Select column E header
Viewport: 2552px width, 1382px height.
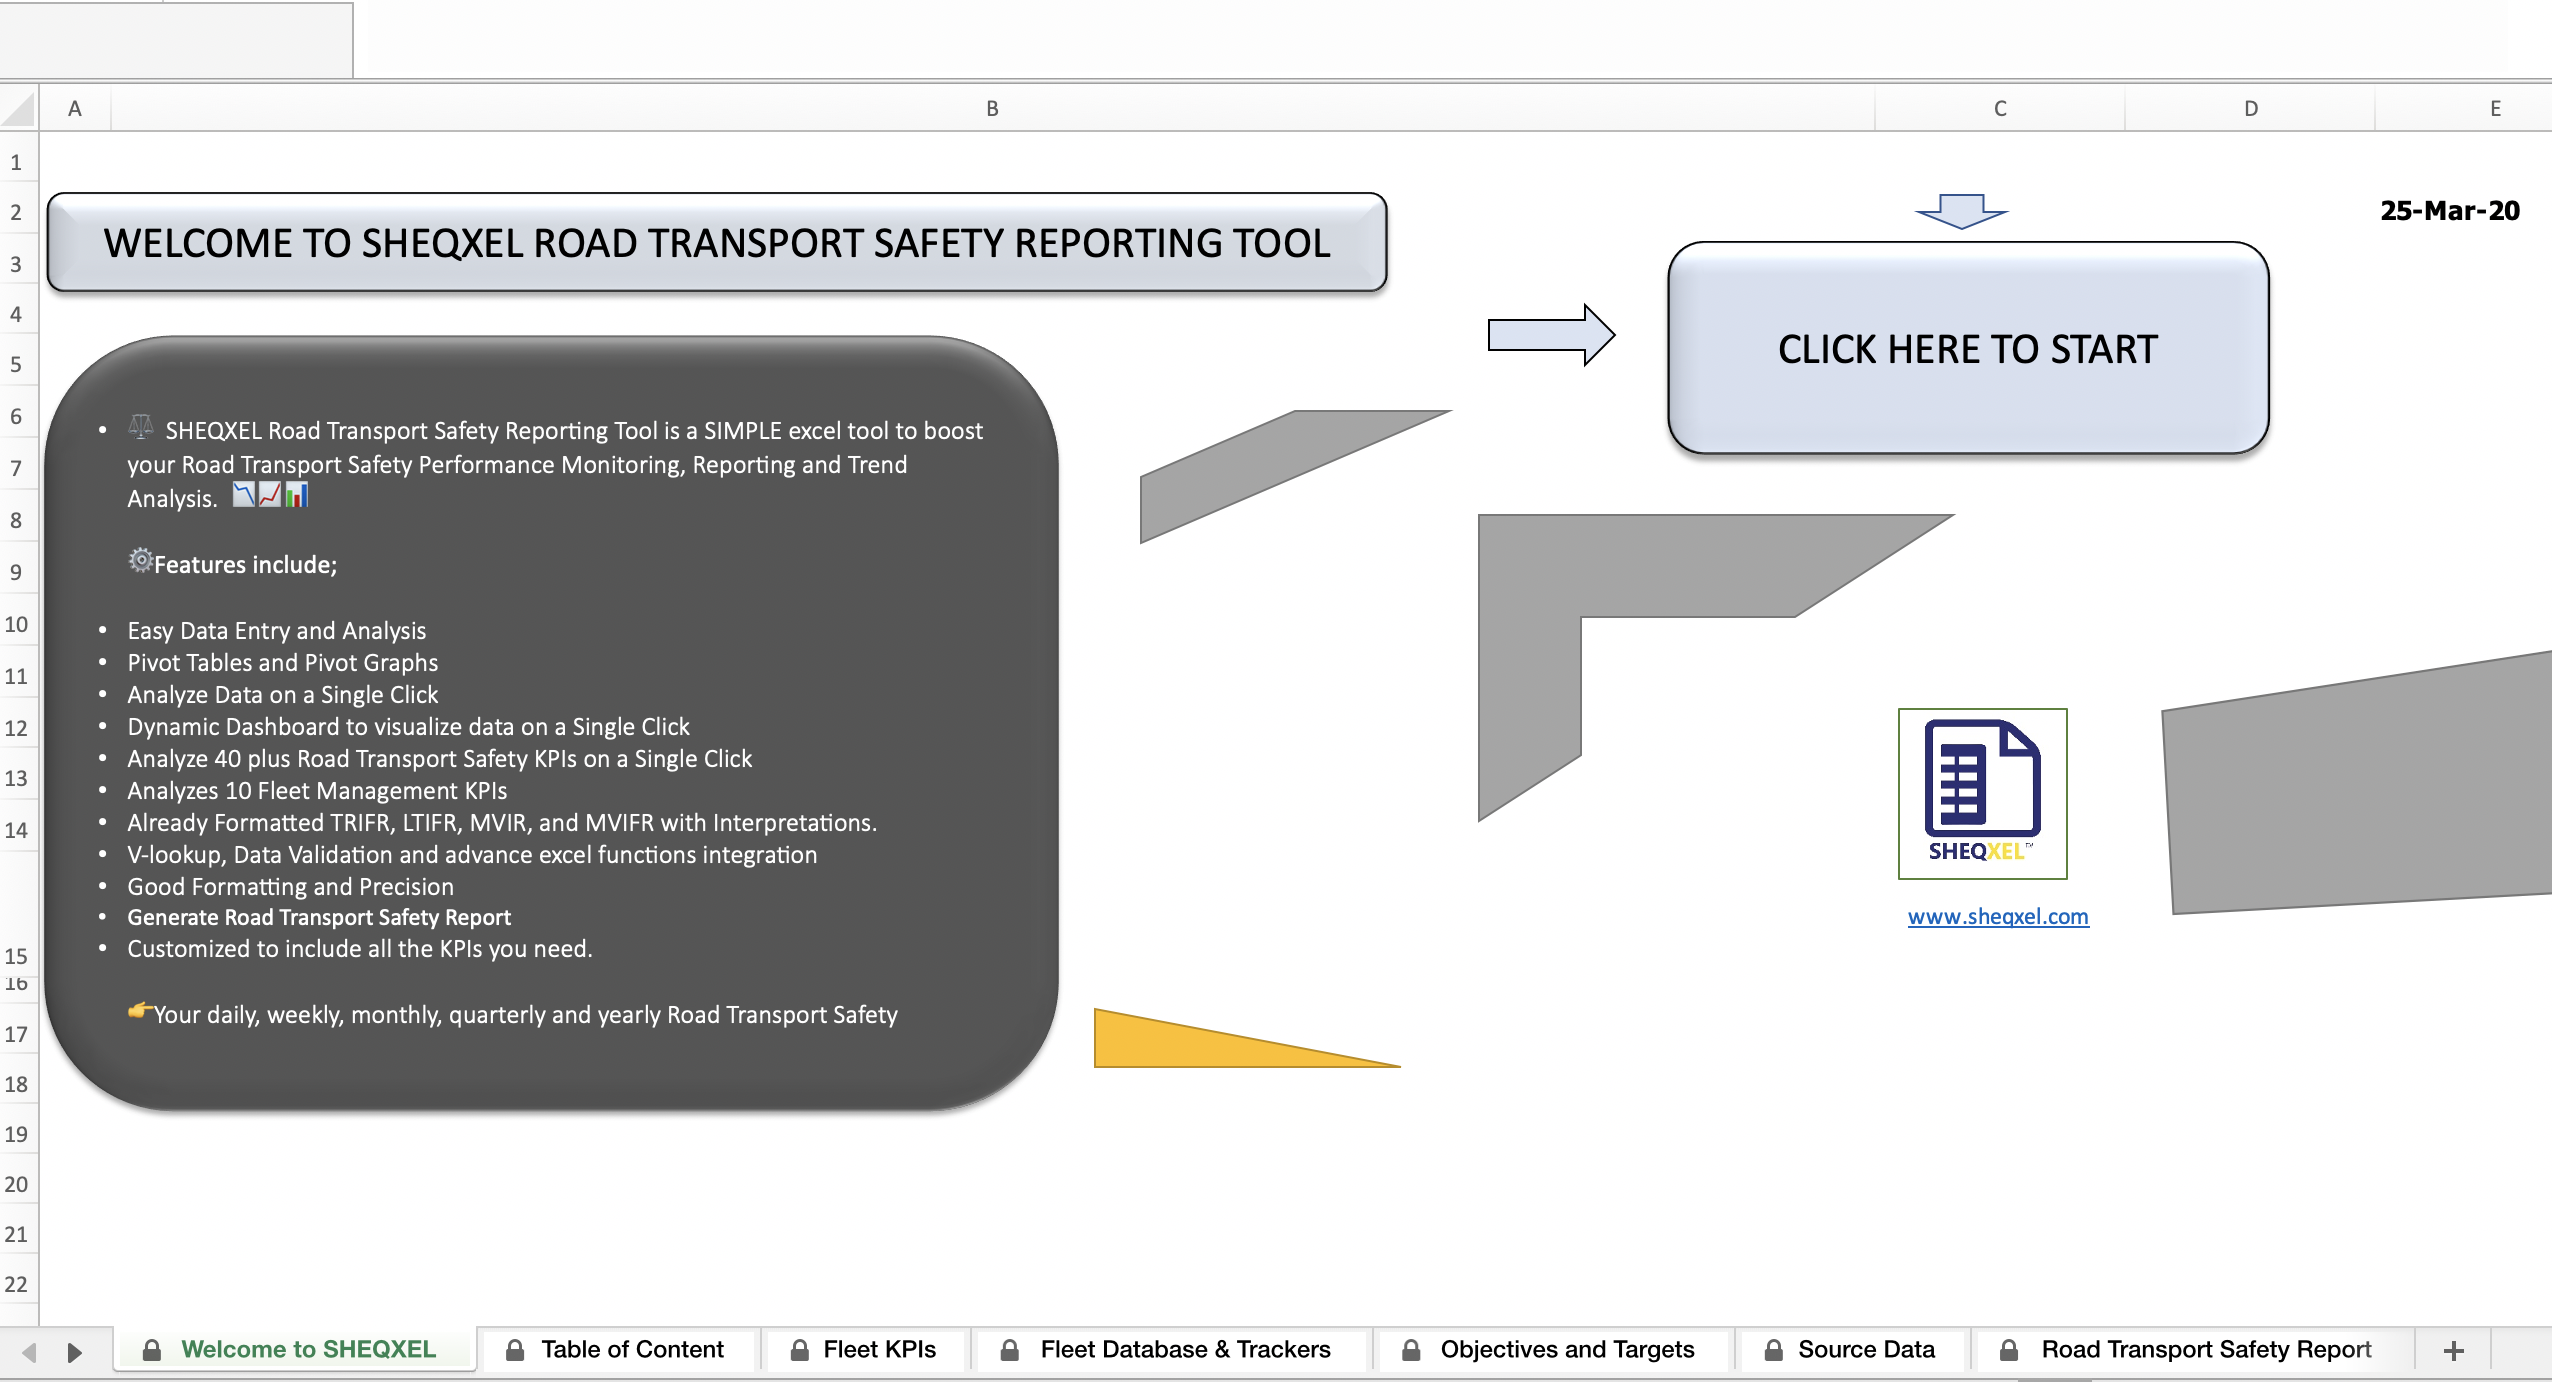point(2464,108)
